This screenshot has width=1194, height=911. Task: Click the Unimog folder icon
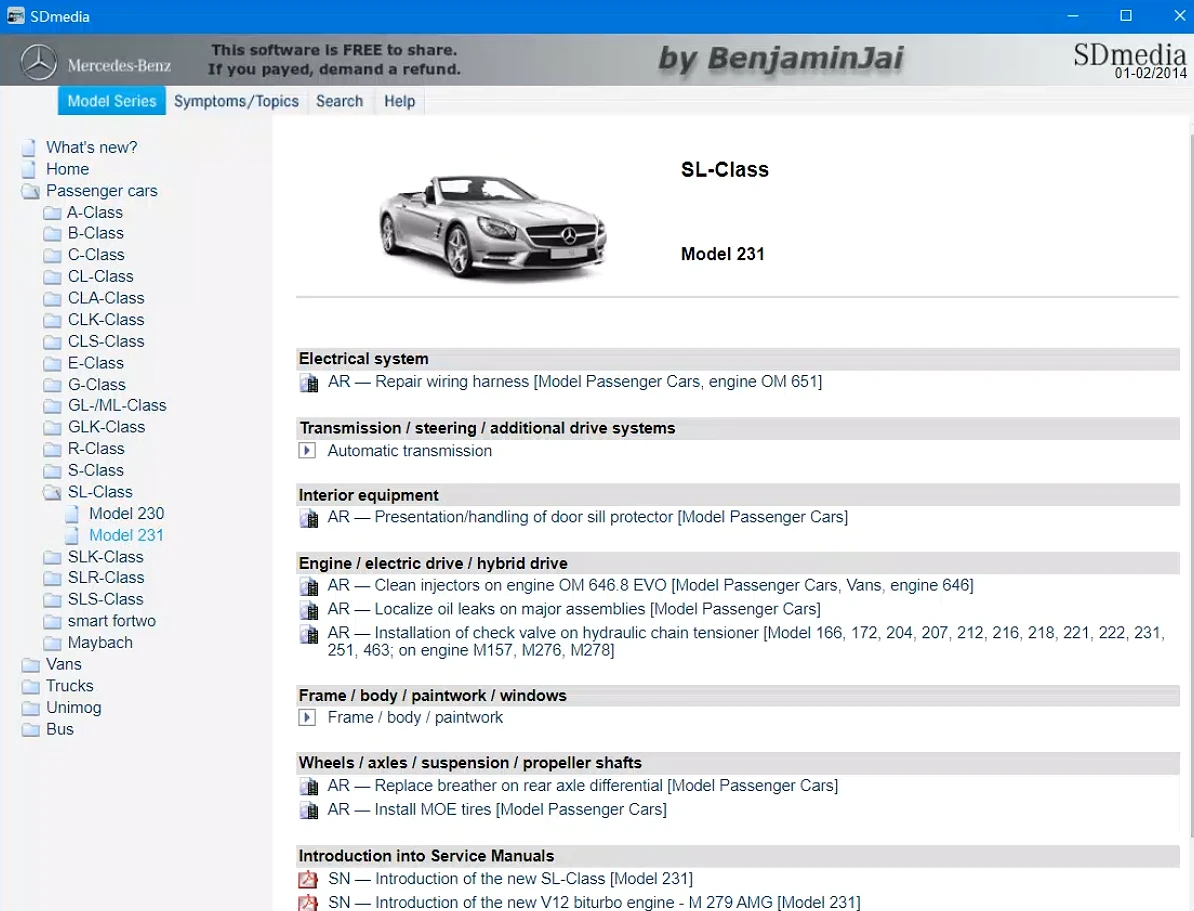30,708
